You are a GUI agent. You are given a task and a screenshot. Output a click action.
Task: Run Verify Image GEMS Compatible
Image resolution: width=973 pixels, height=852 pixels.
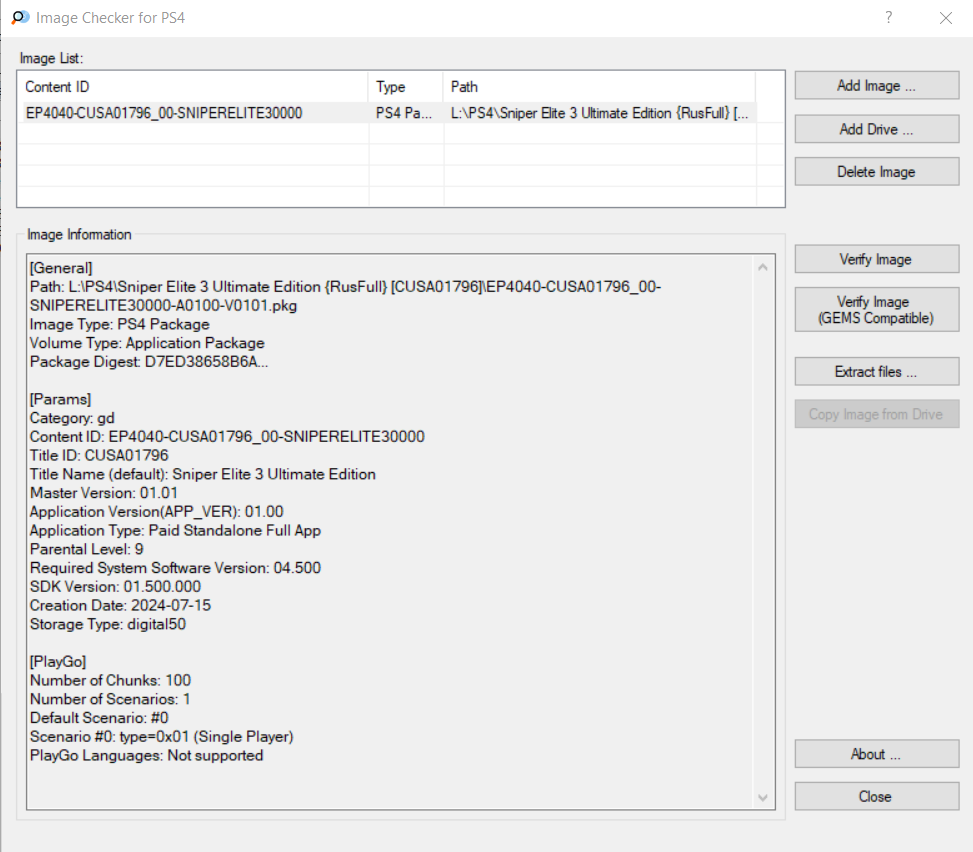tap(876, 310)
